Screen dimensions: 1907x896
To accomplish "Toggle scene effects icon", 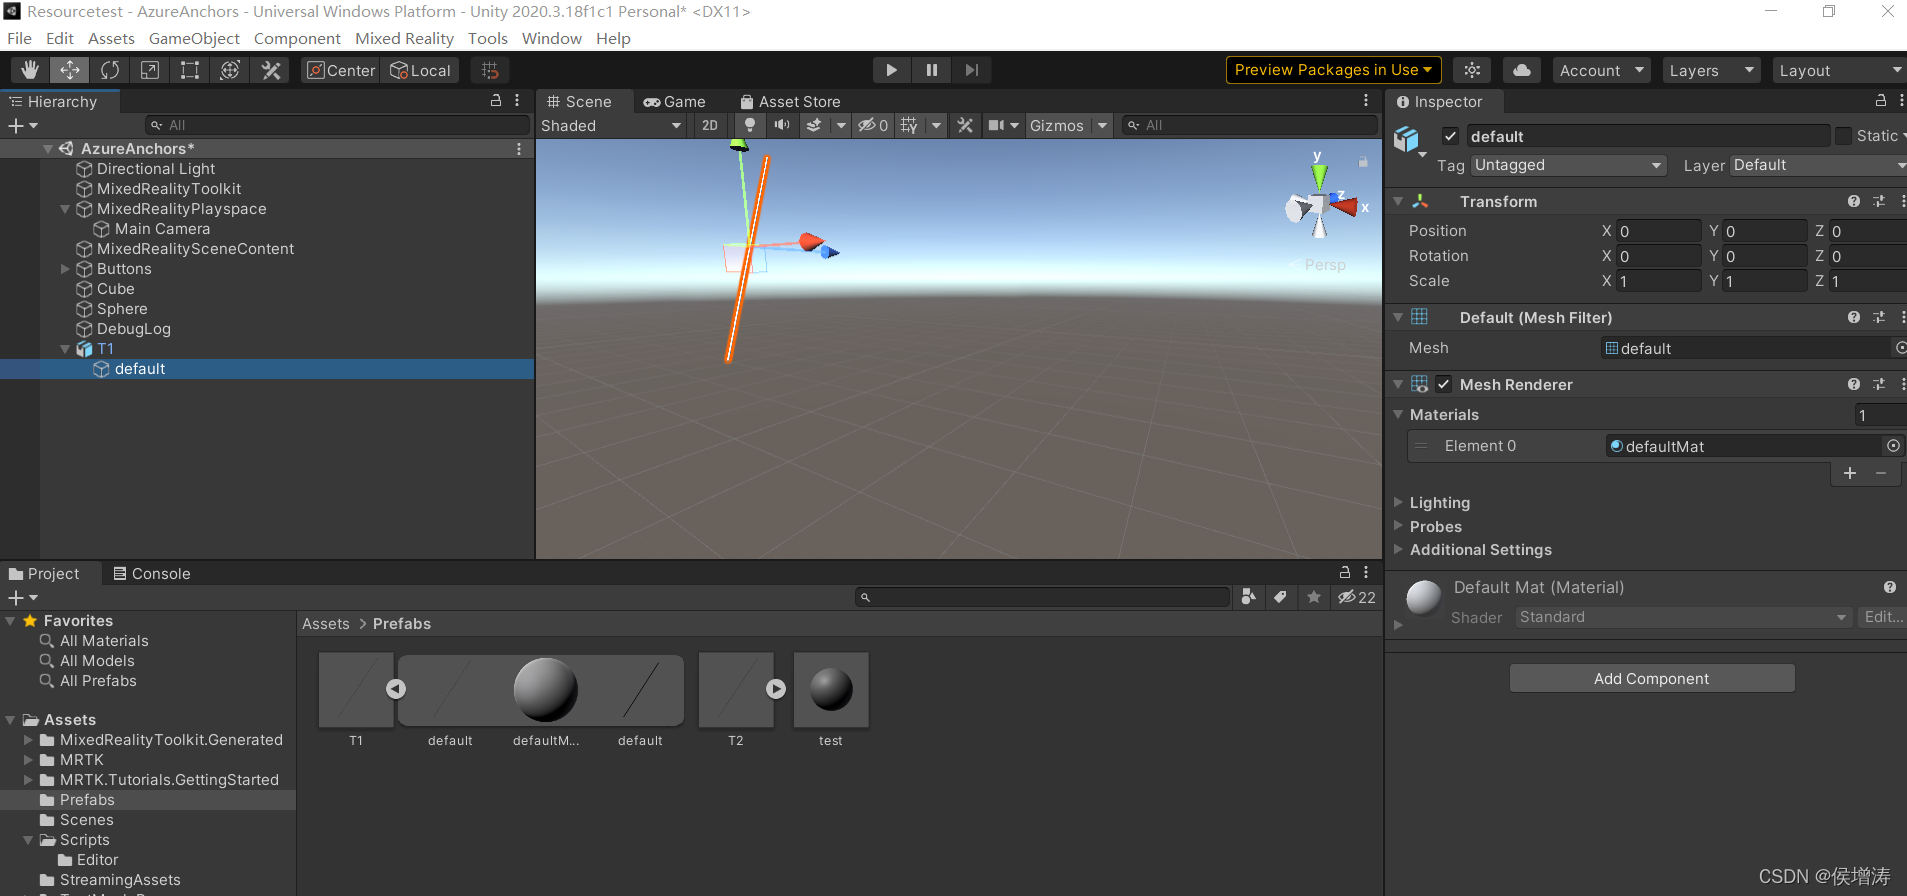I will [814, 125].
